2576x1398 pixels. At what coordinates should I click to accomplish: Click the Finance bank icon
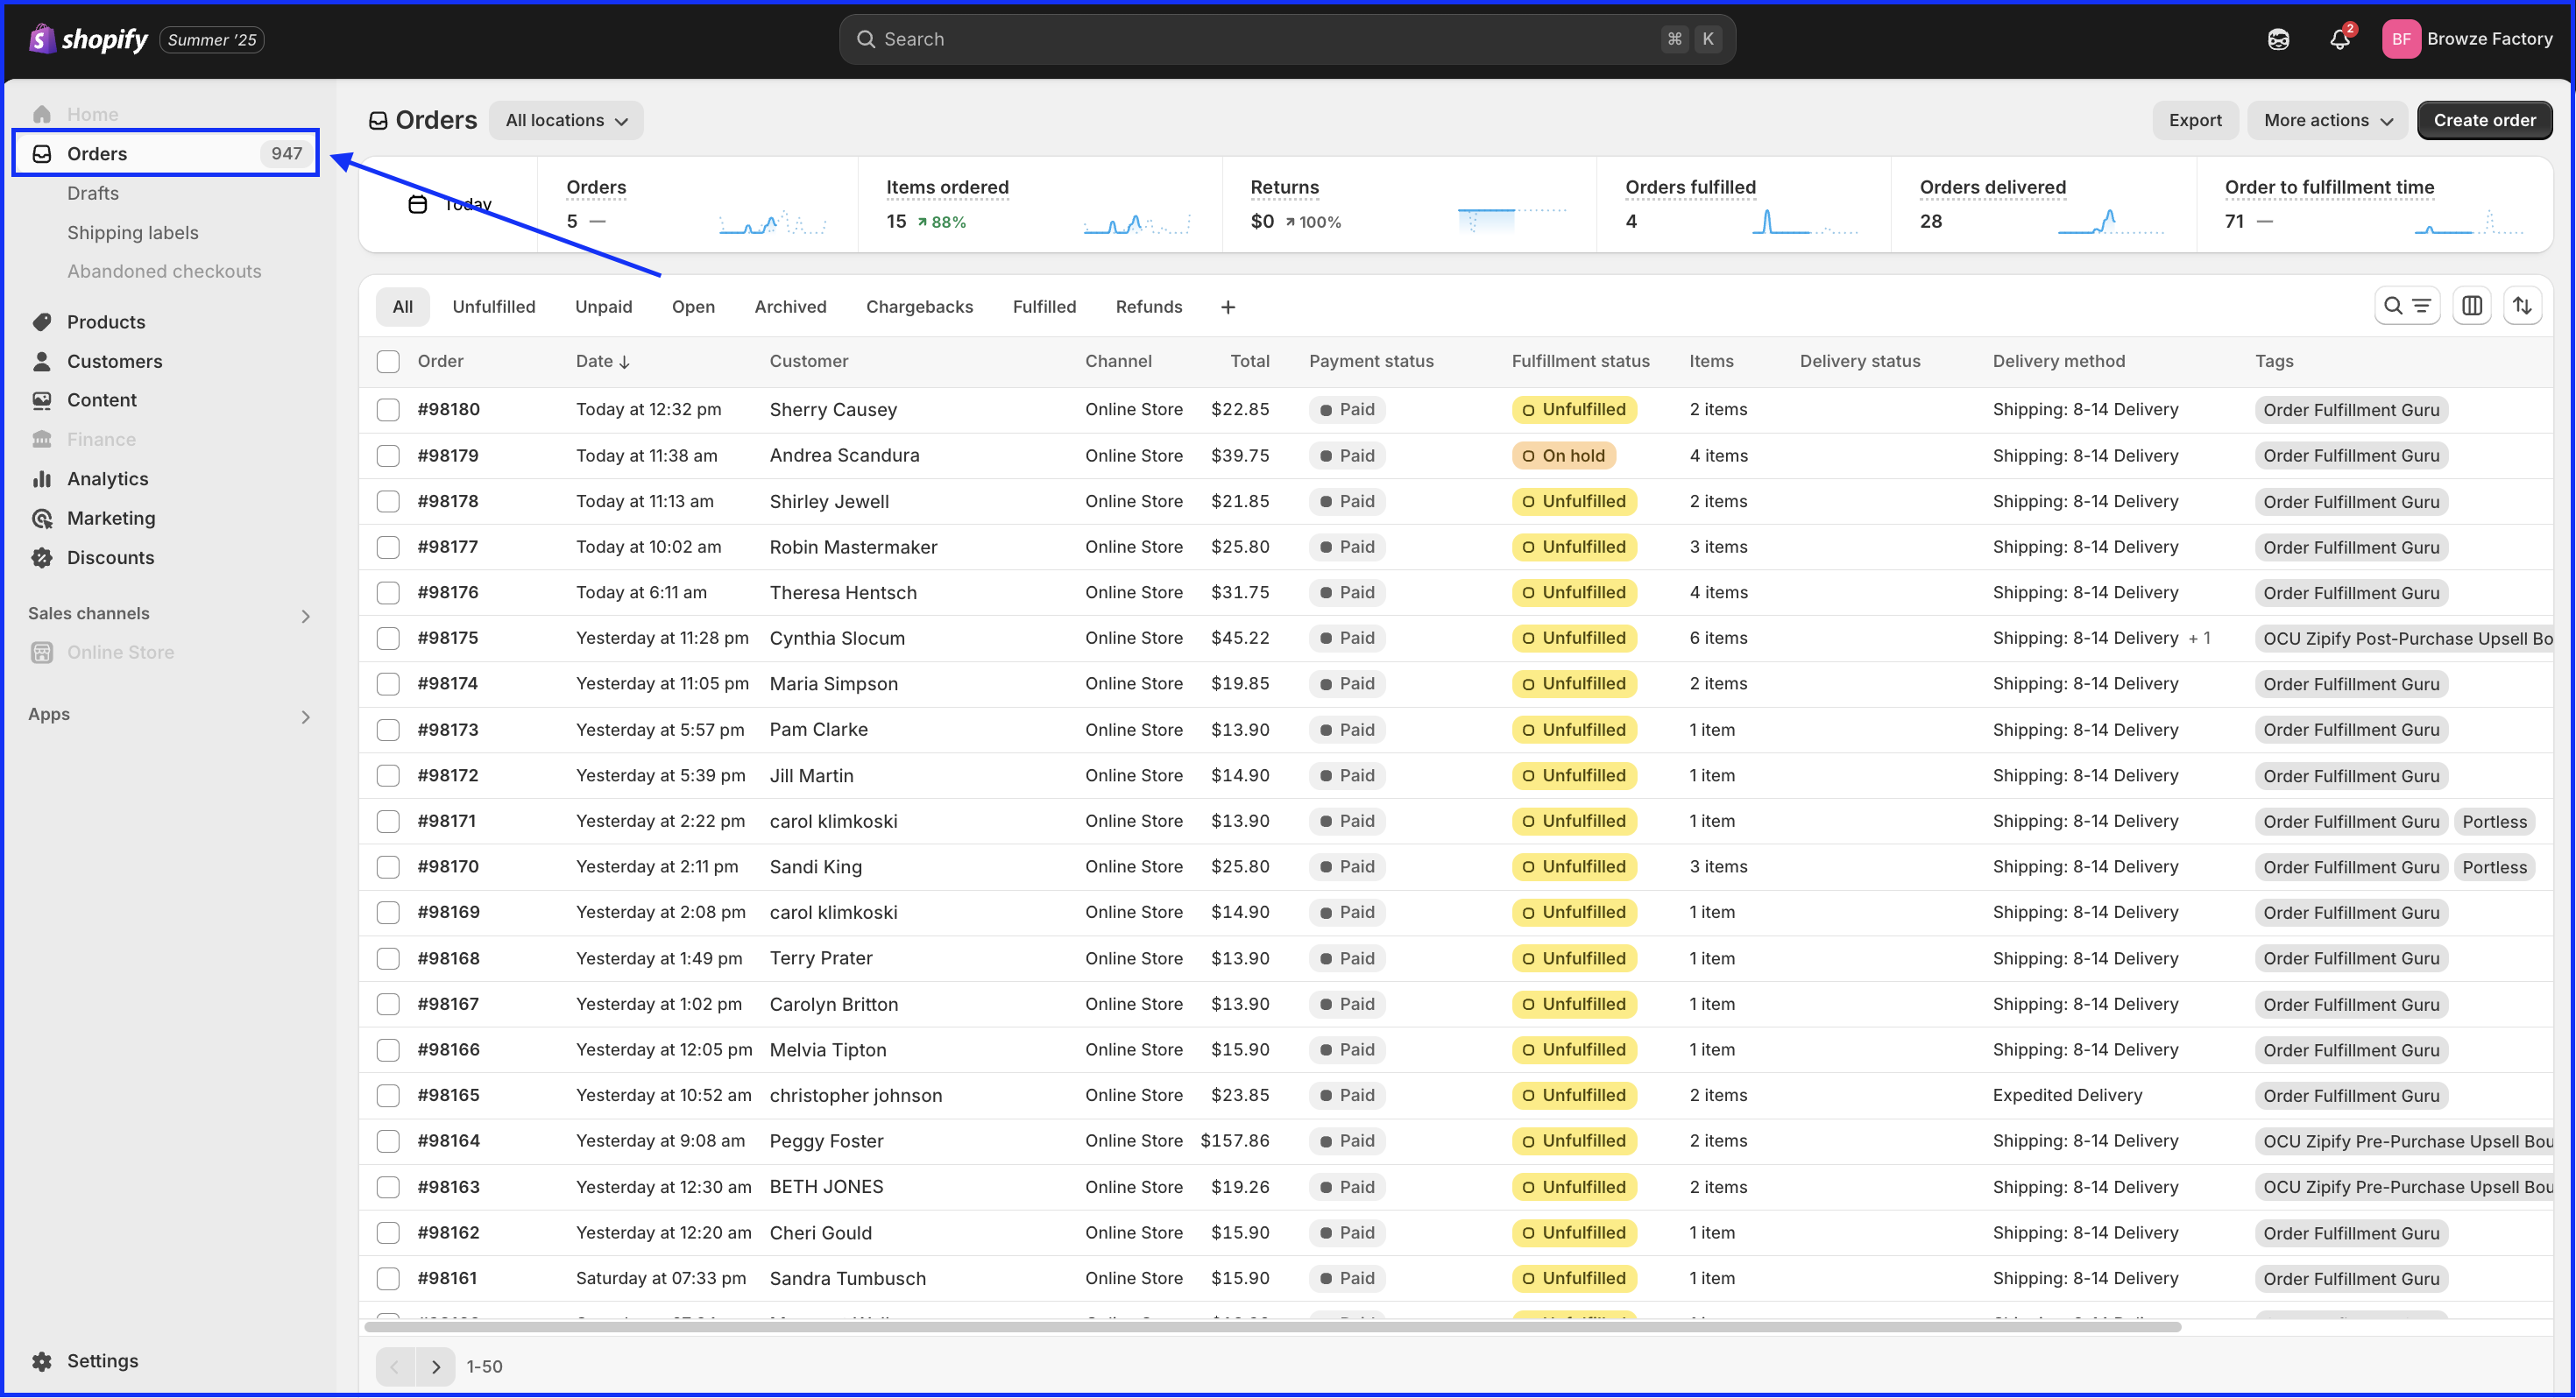[x=42, y=439]
